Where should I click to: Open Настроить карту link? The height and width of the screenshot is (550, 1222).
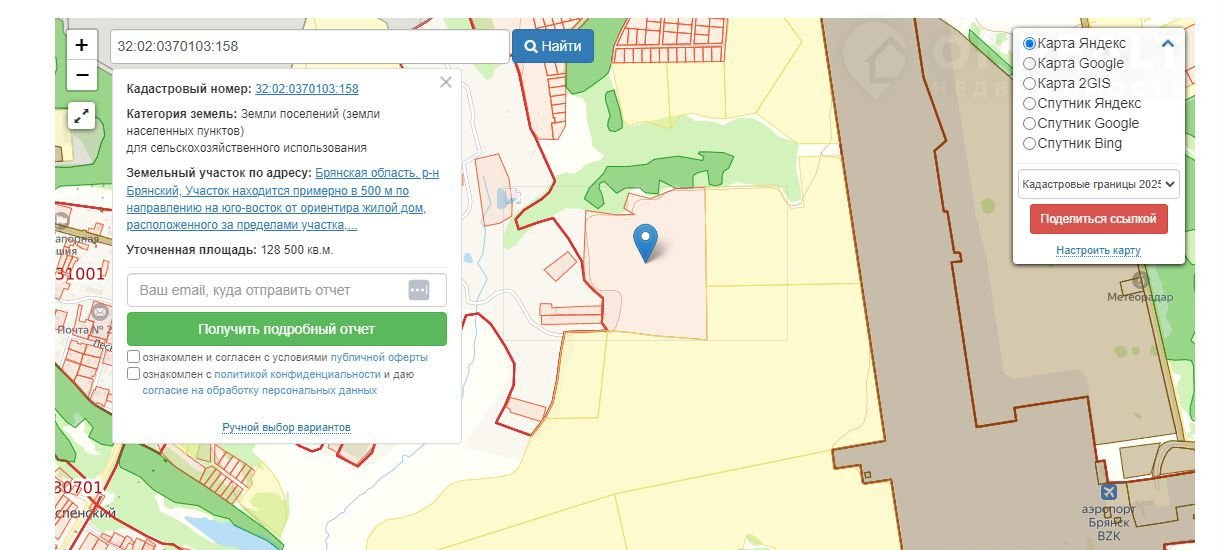(x=1098, y=250)
